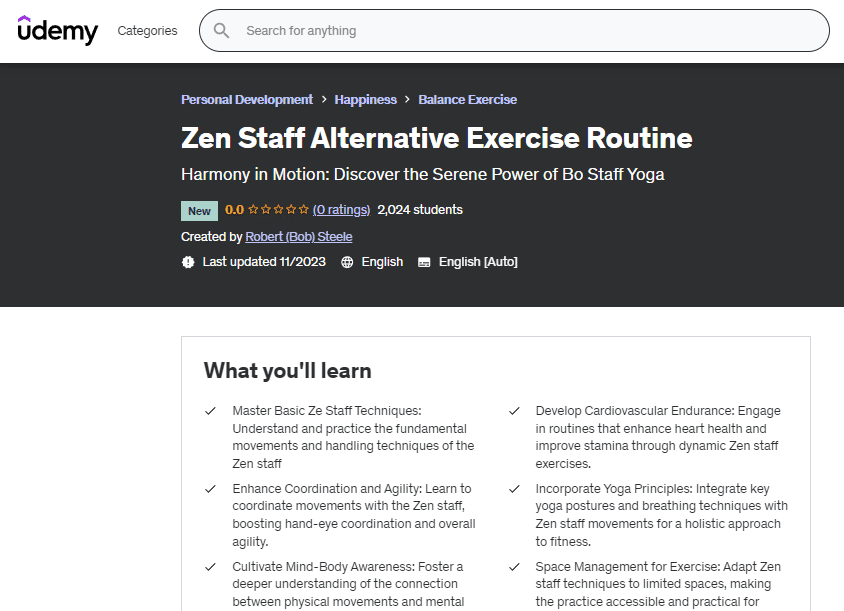Open the Happiness breadcrumb link
Screen dimensions: 844x611
pos(365,100)
